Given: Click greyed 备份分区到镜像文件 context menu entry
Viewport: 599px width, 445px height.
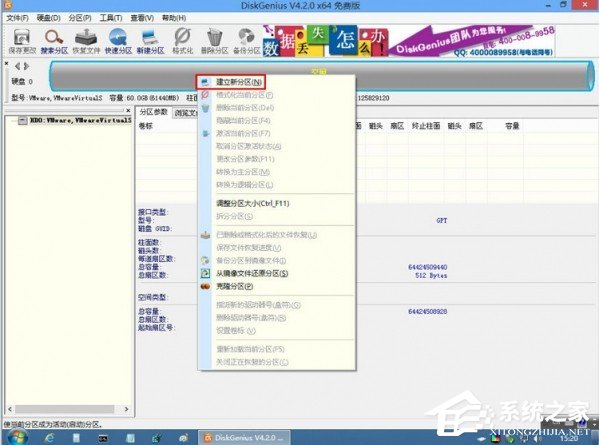Looking at the screenshot, I should (251, 261).
